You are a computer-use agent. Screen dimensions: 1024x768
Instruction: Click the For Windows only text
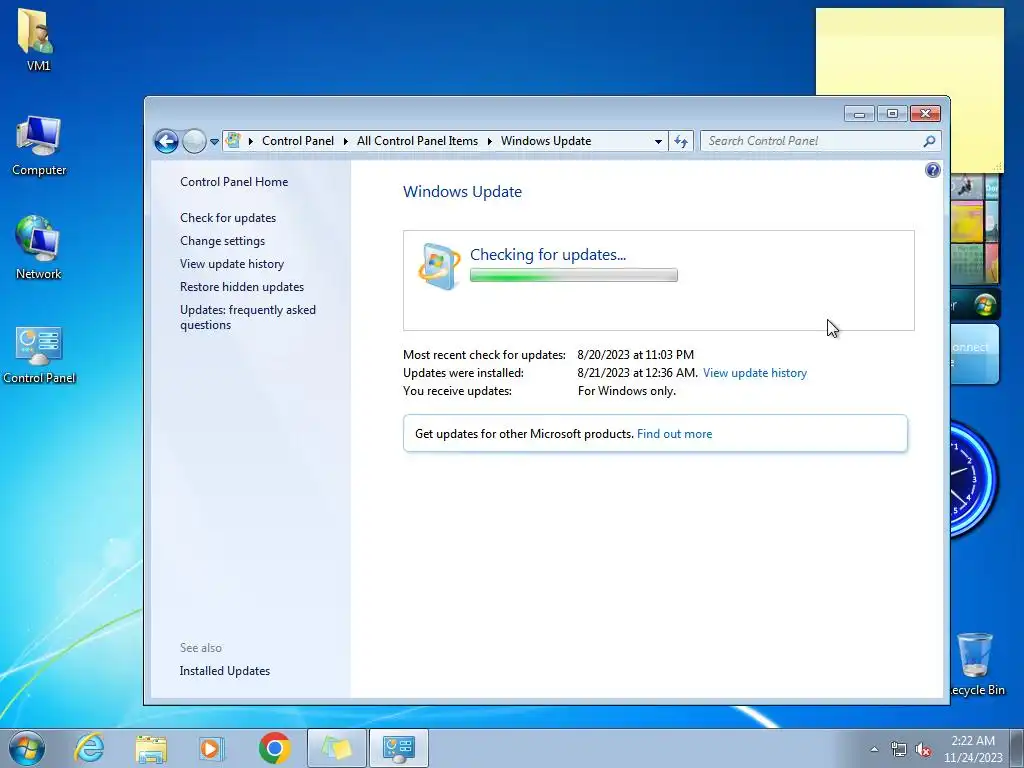626,391
